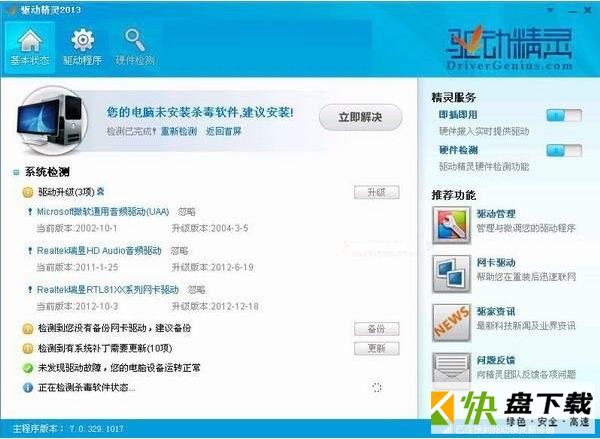This screenshot has width=600, height=439.
Task: Ignore the Microsoft UAA audio driver update
Action: coord(186,212)
